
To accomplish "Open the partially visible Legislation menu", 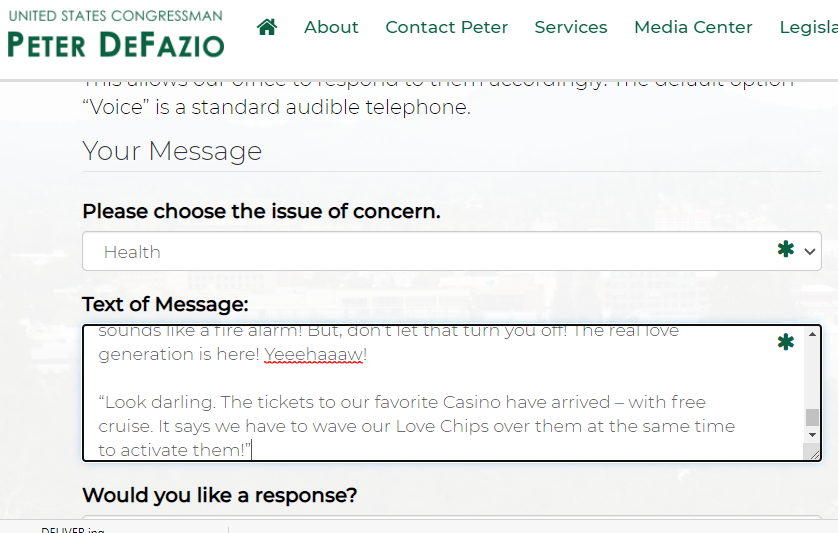I will [808, 27].
